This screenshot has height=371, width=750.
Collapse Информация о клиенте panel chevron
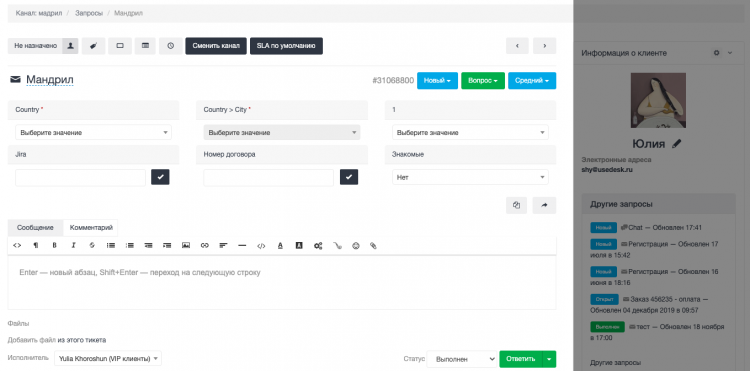tap(729, 53)
